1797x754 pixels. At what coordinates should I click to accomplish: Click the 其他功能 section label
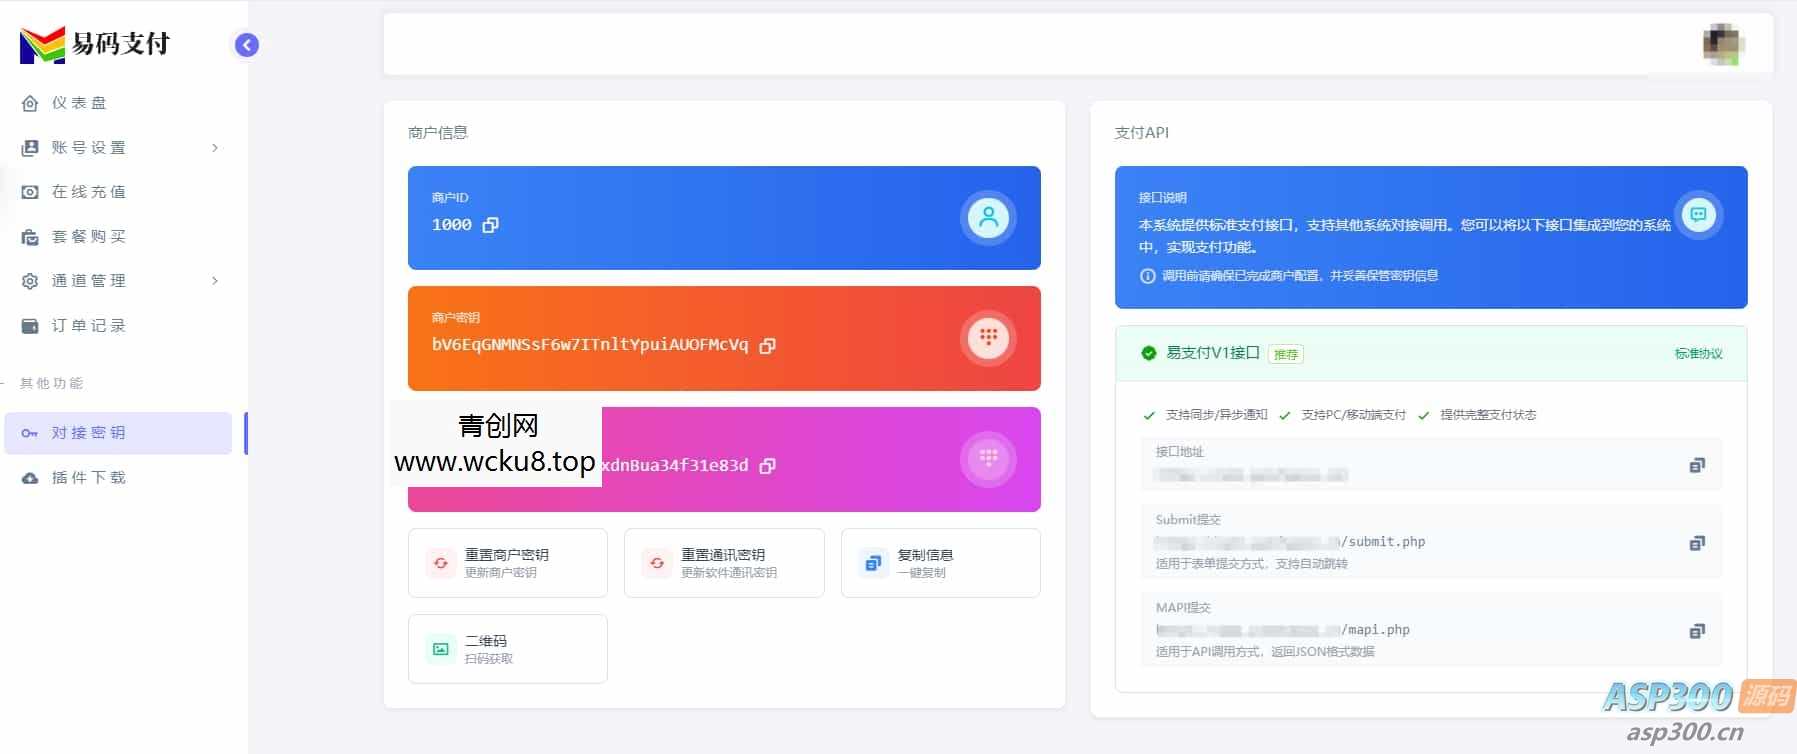tap(52, 383)
